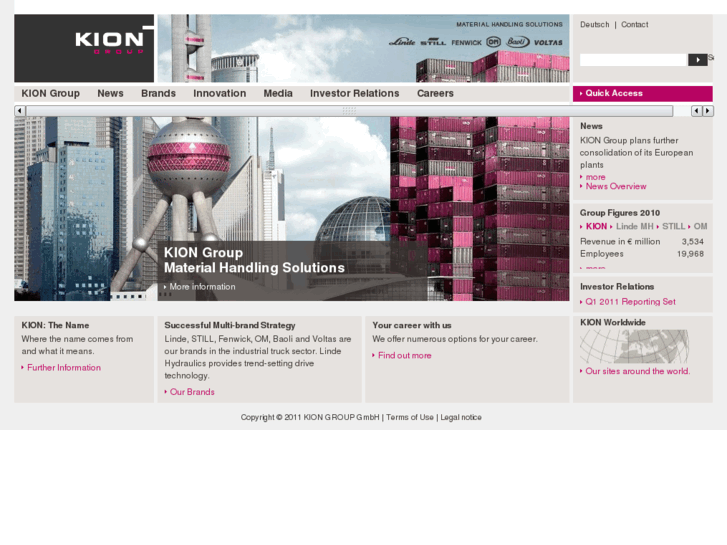This screenshot has height=545, width=727.
Task: Click the main banner image
Action: point(292,209)
